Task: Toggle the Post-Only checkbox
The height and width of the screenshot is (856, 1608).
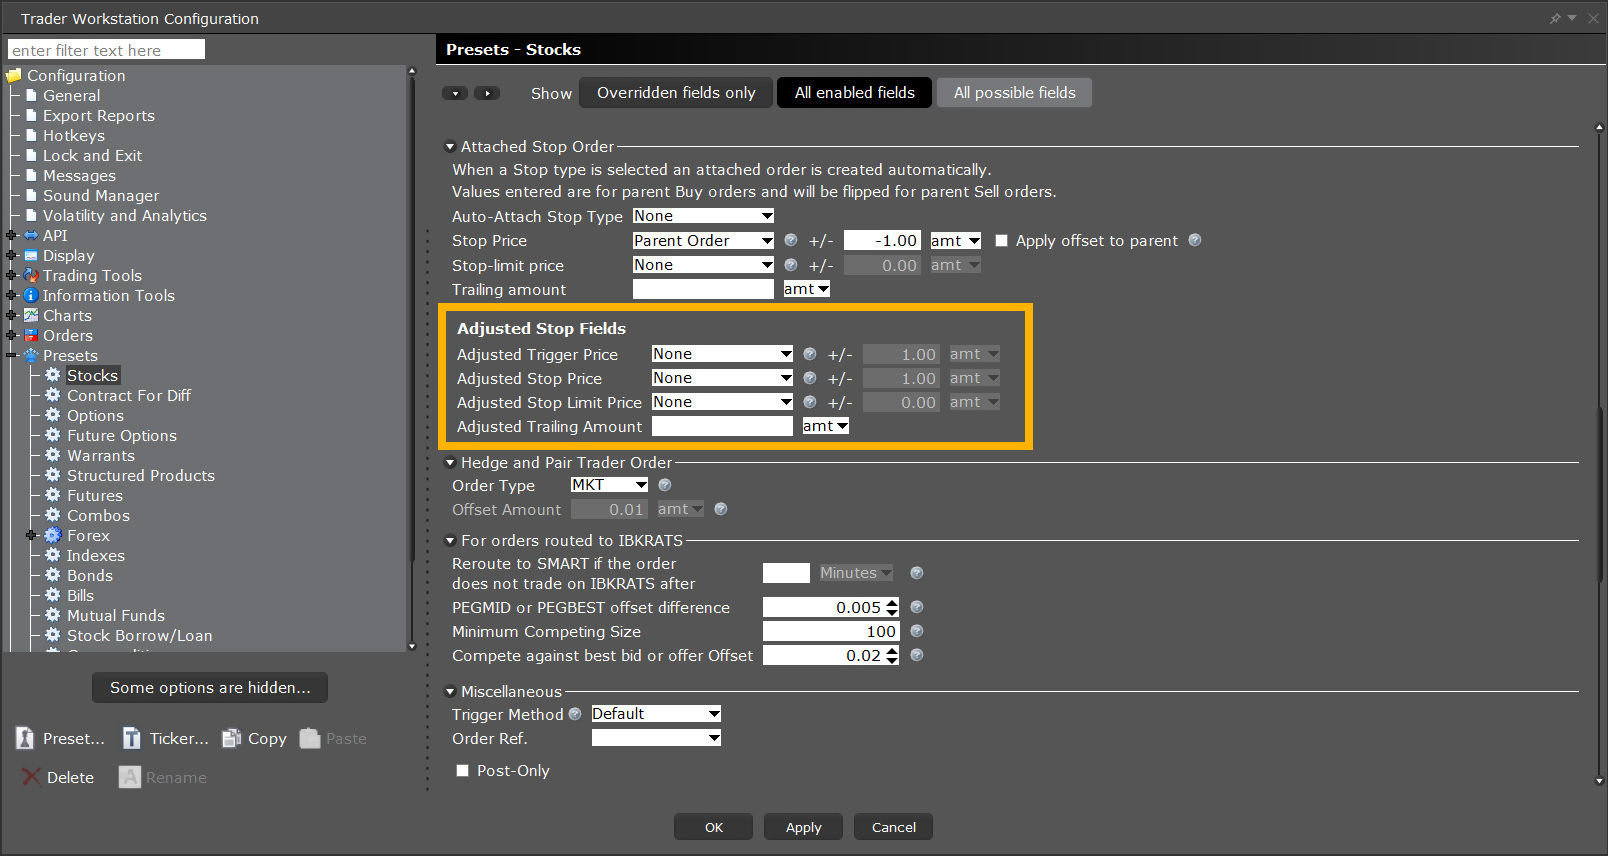Action: tap(463, 771)
